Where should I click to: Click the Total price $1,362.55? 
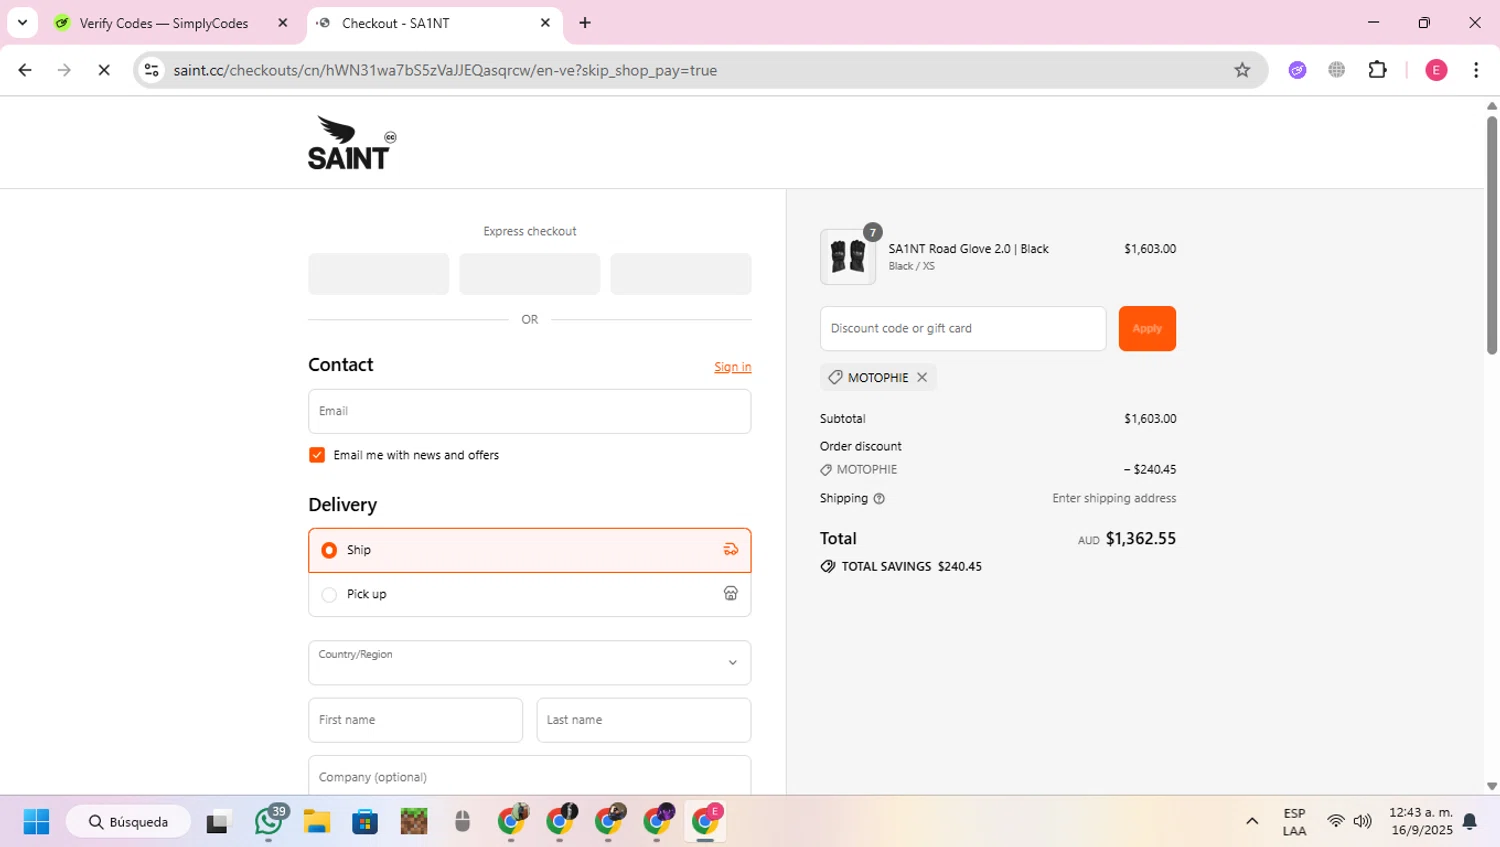coord(1140,538)
